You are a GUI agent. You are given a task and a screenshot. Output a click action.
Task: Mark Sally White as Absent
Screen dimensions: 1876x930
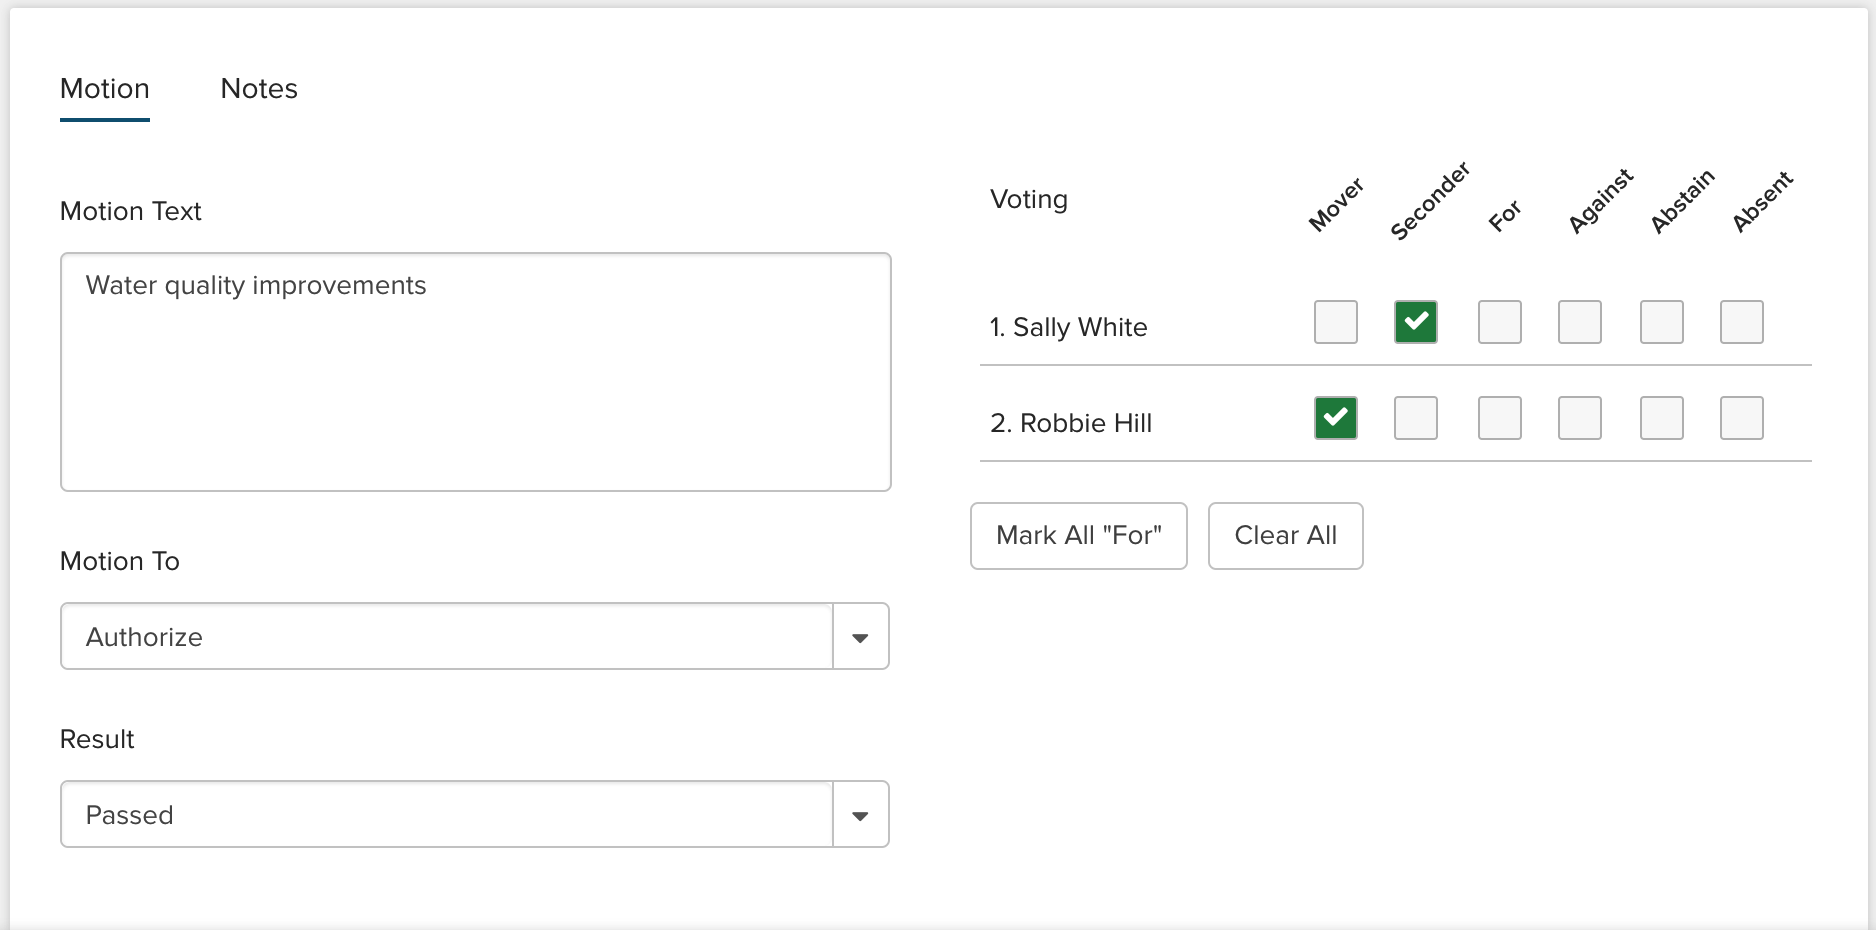(x=1742, y=322)
